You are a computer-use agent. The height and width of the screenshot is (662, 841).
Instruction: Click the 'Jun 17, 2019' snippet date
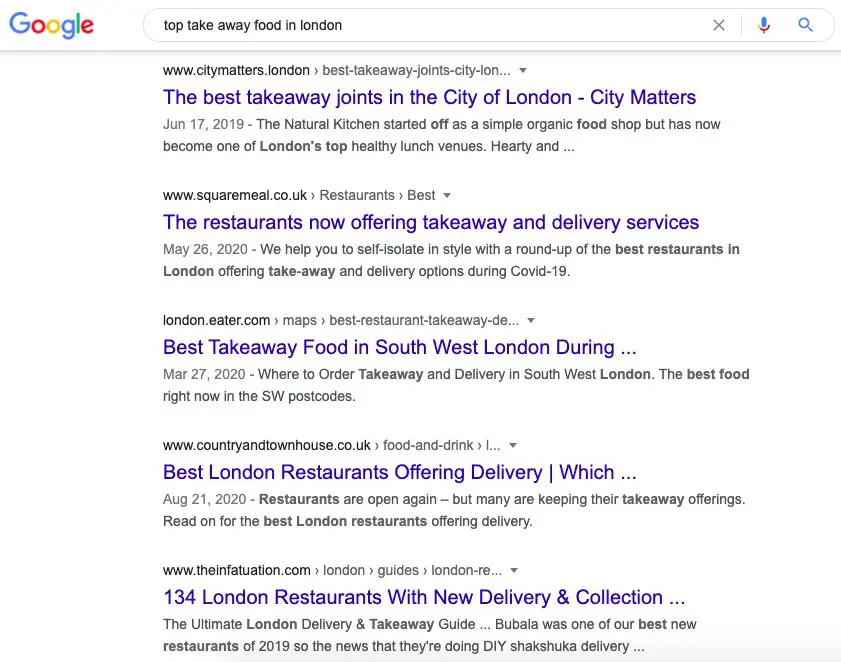tap(203, 124)
